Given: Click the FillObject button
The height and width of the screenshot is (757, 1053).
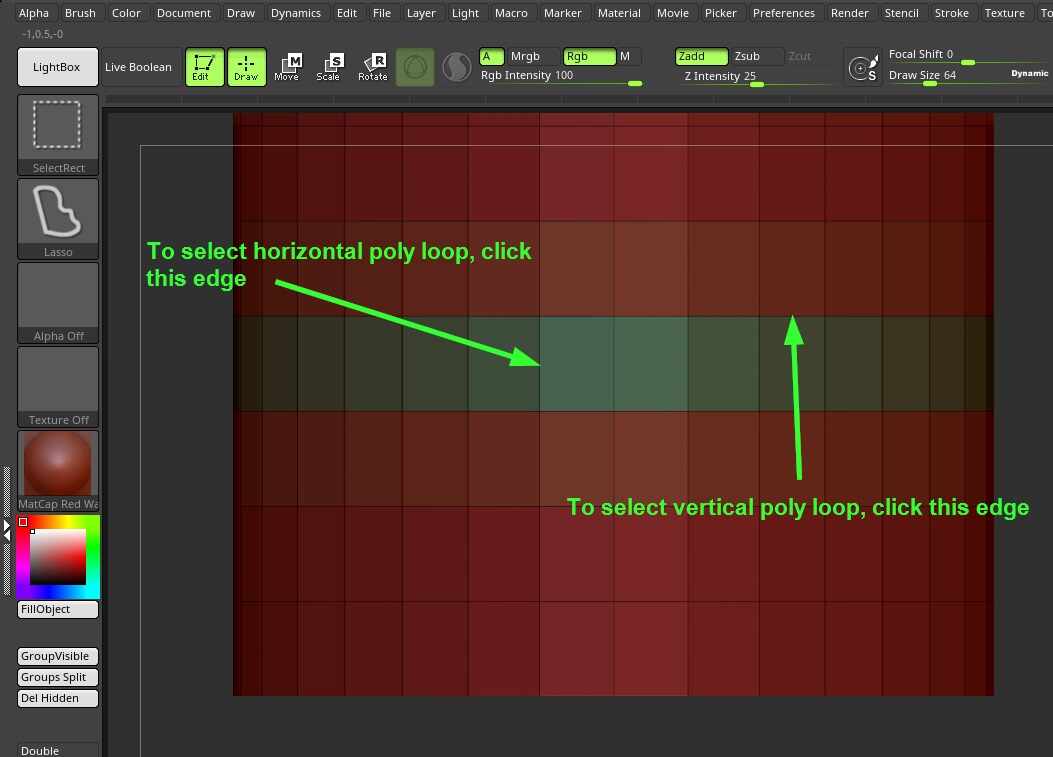Looking at the screenshot, I should pyautogui.click(x=58, y=609).
